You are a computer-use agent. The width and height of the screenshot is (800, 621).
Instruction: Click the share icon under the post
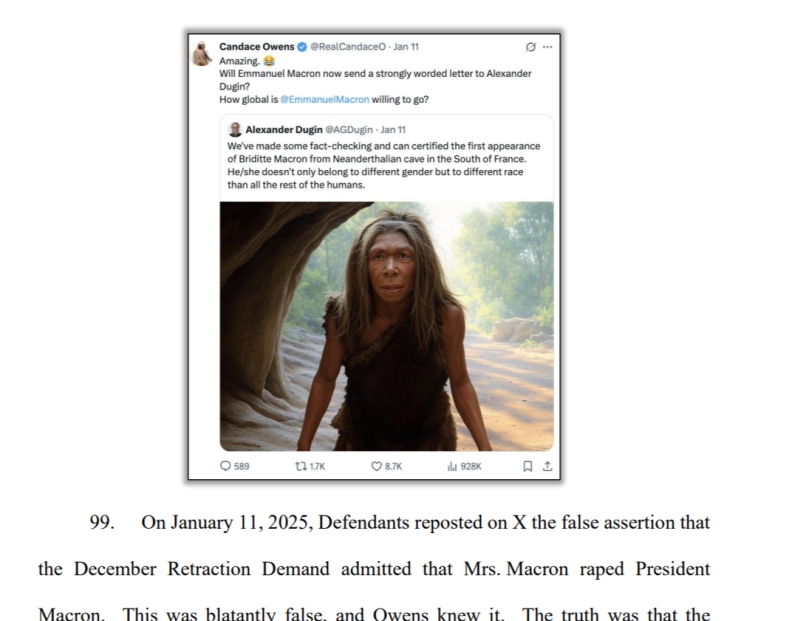547,466
